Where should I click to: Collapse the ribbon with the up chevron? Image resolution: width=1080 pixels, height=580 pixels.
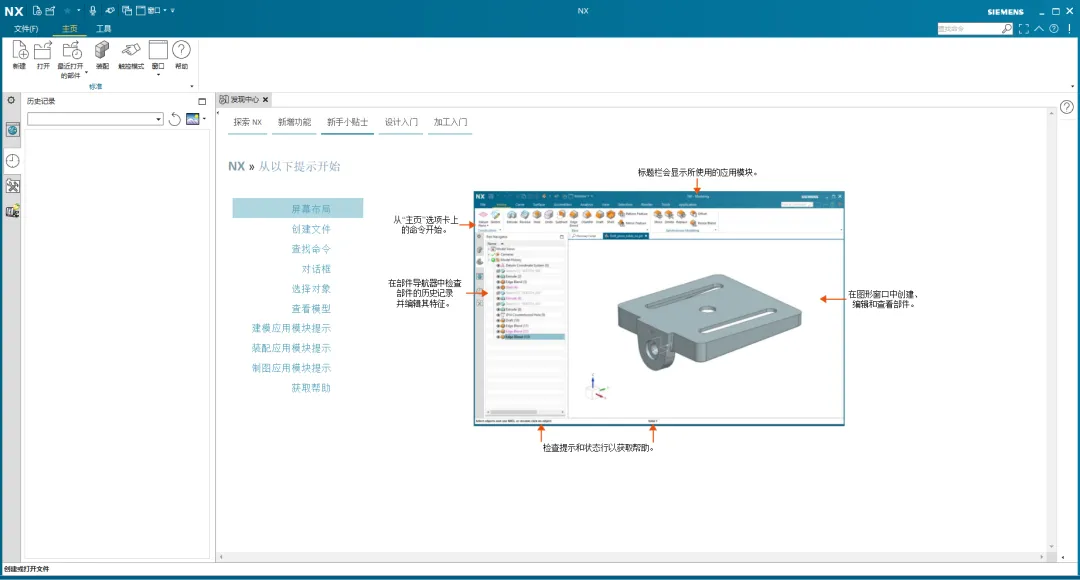pos(1039,29)
